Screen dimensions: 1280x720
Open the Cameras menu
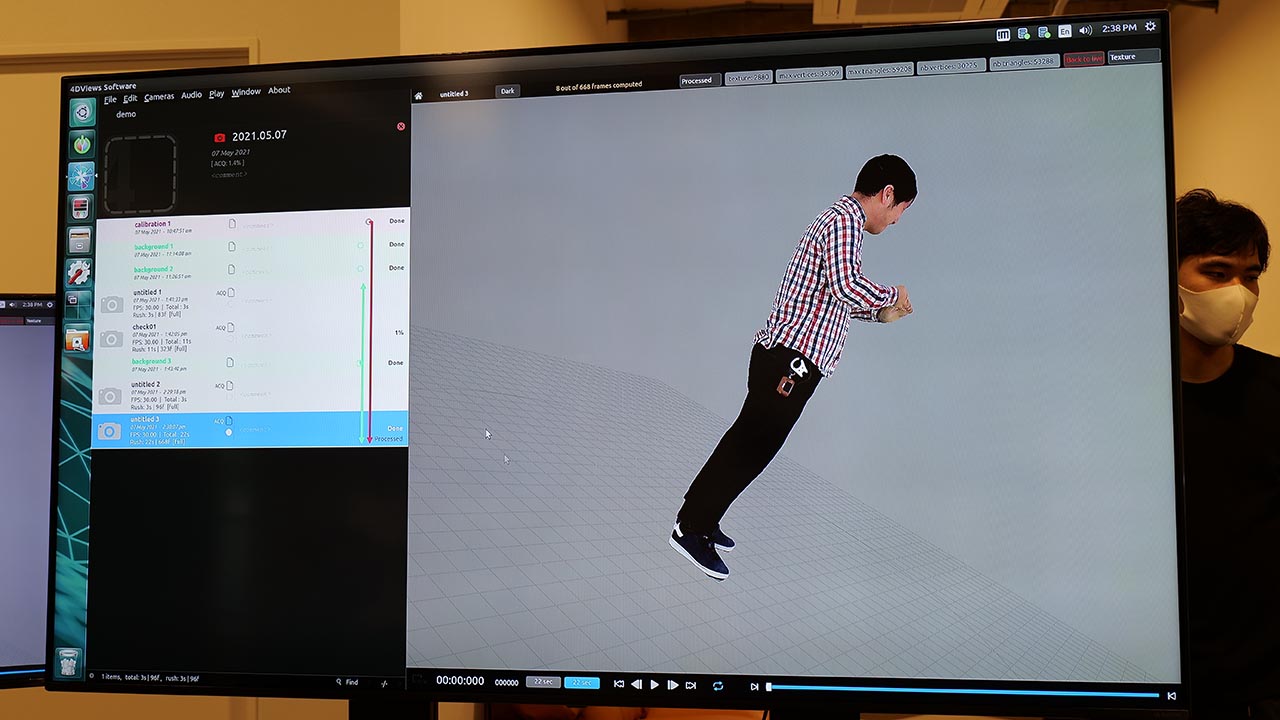coord(159,97)
